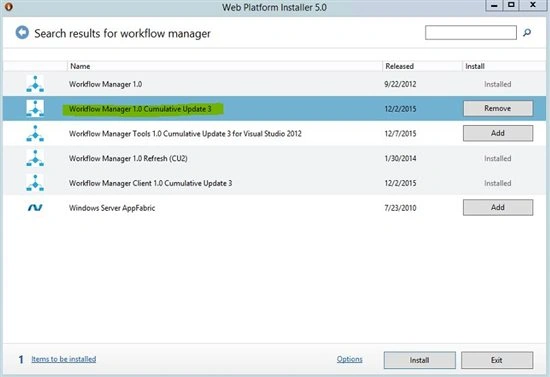
Task: Click the Workflow Manager Client 1.0 row icon
Action: pyautogui.click(x=35, y=183)
